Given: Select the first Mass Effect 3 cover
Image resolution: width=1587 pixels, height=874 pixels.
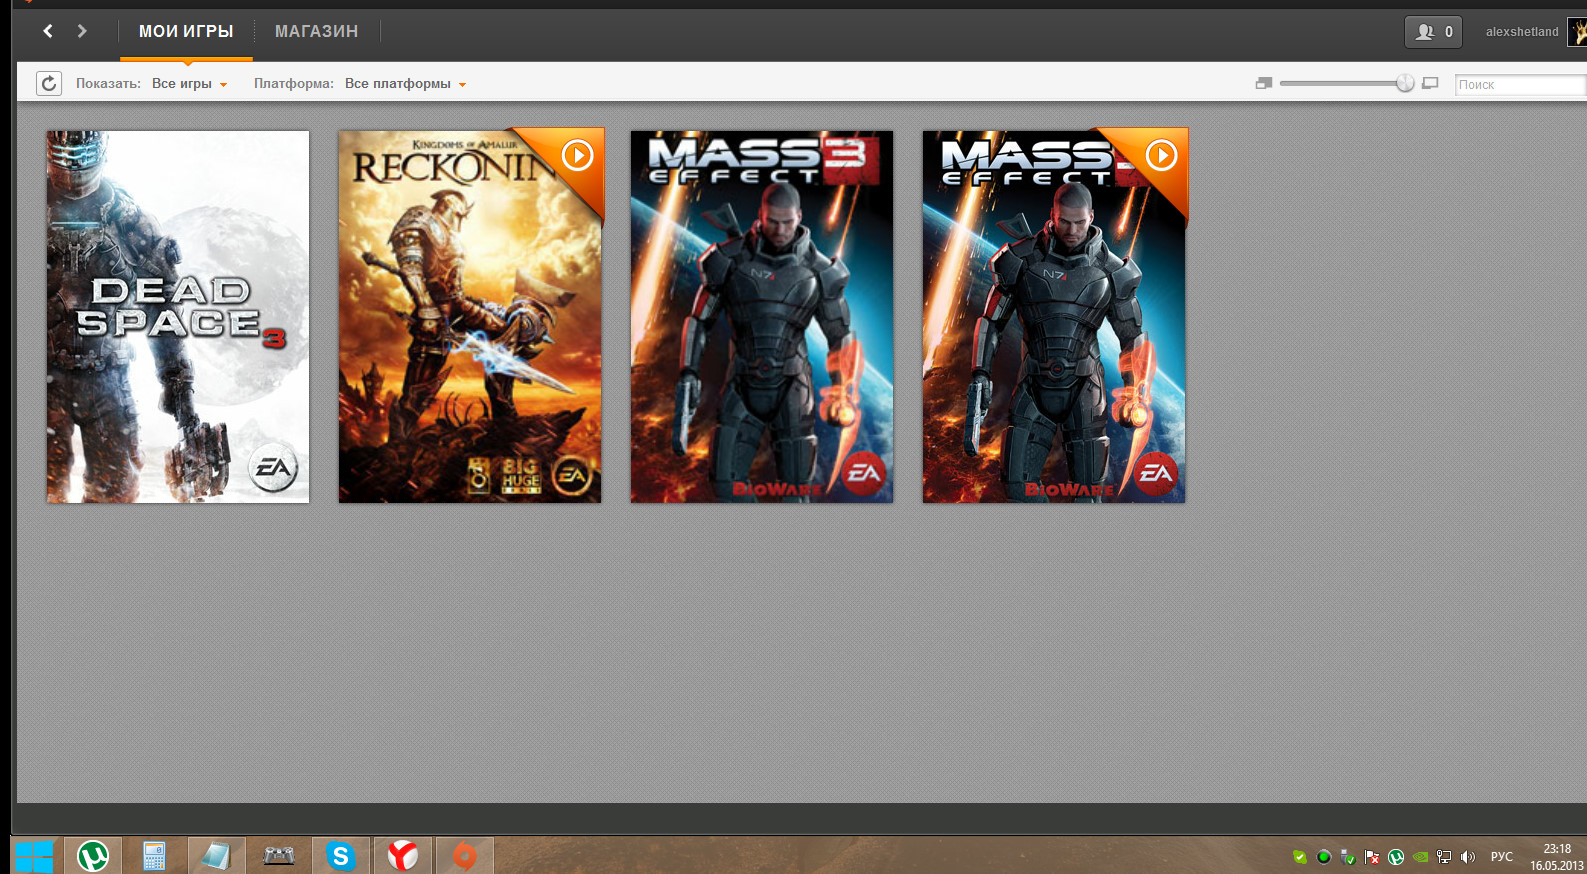Looking at the screenshot, I should pyautogui.click(x=762, y=317).
